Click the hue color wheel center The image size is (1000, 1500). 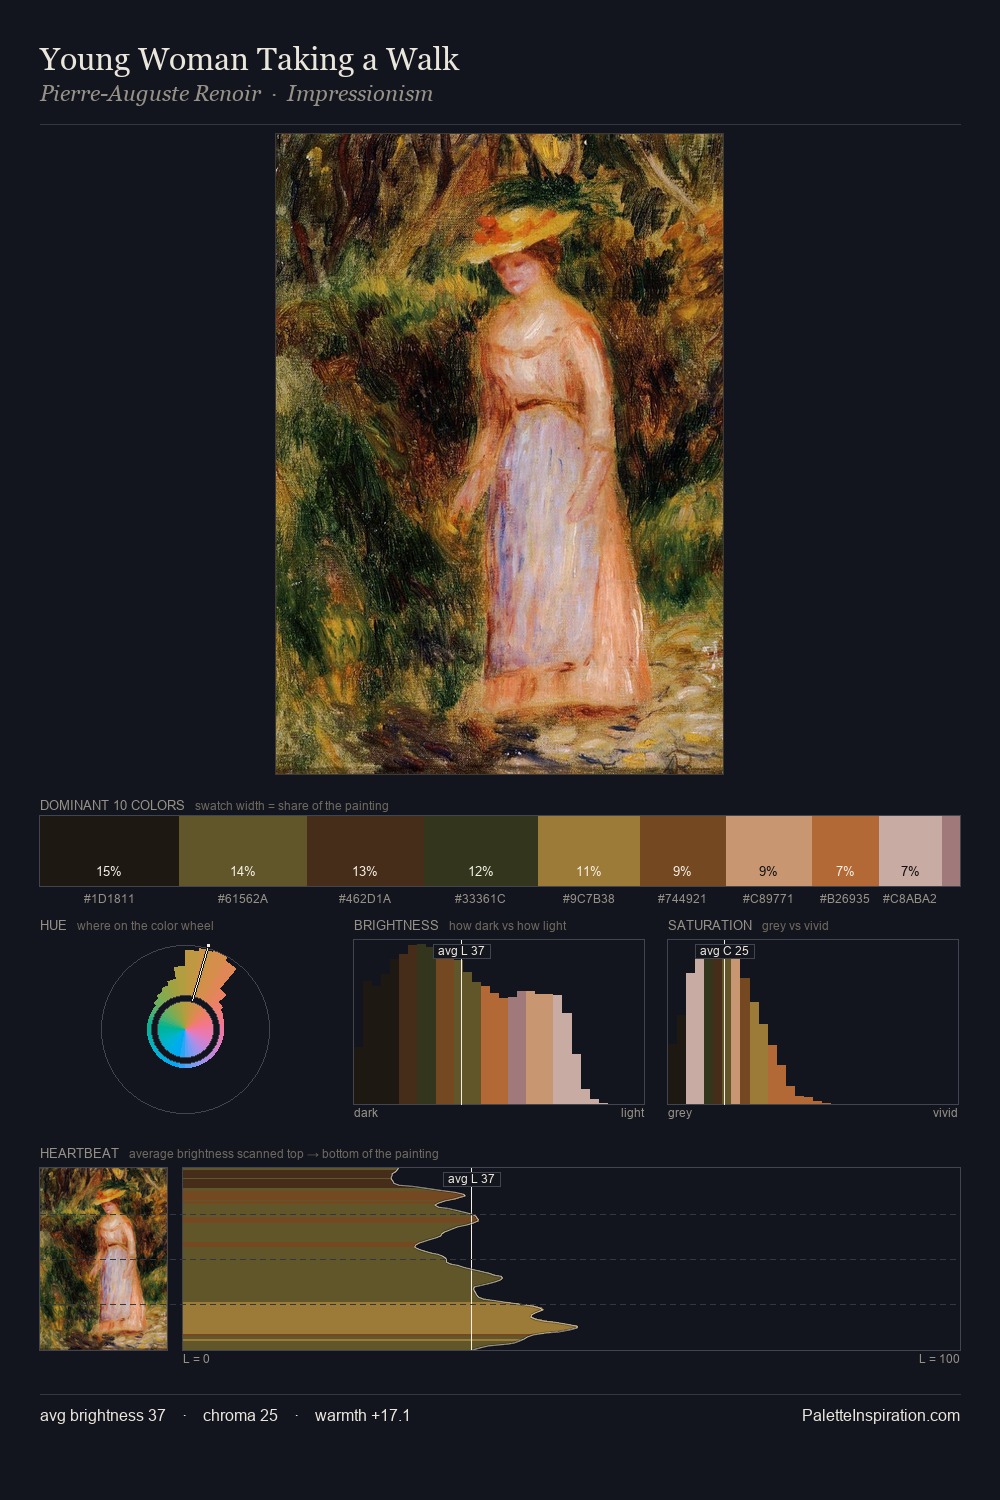coord(185,1028)
